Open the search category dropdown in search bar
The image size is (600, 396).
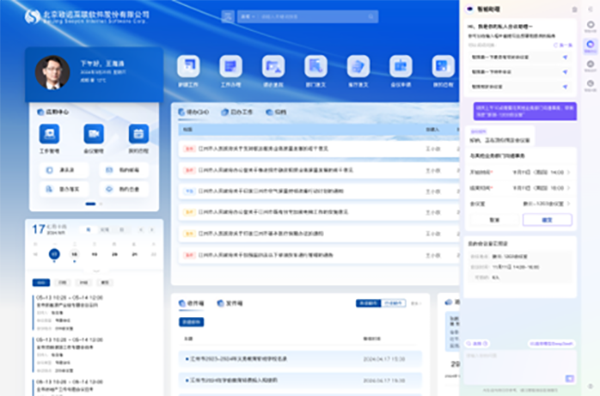[248, 16]
